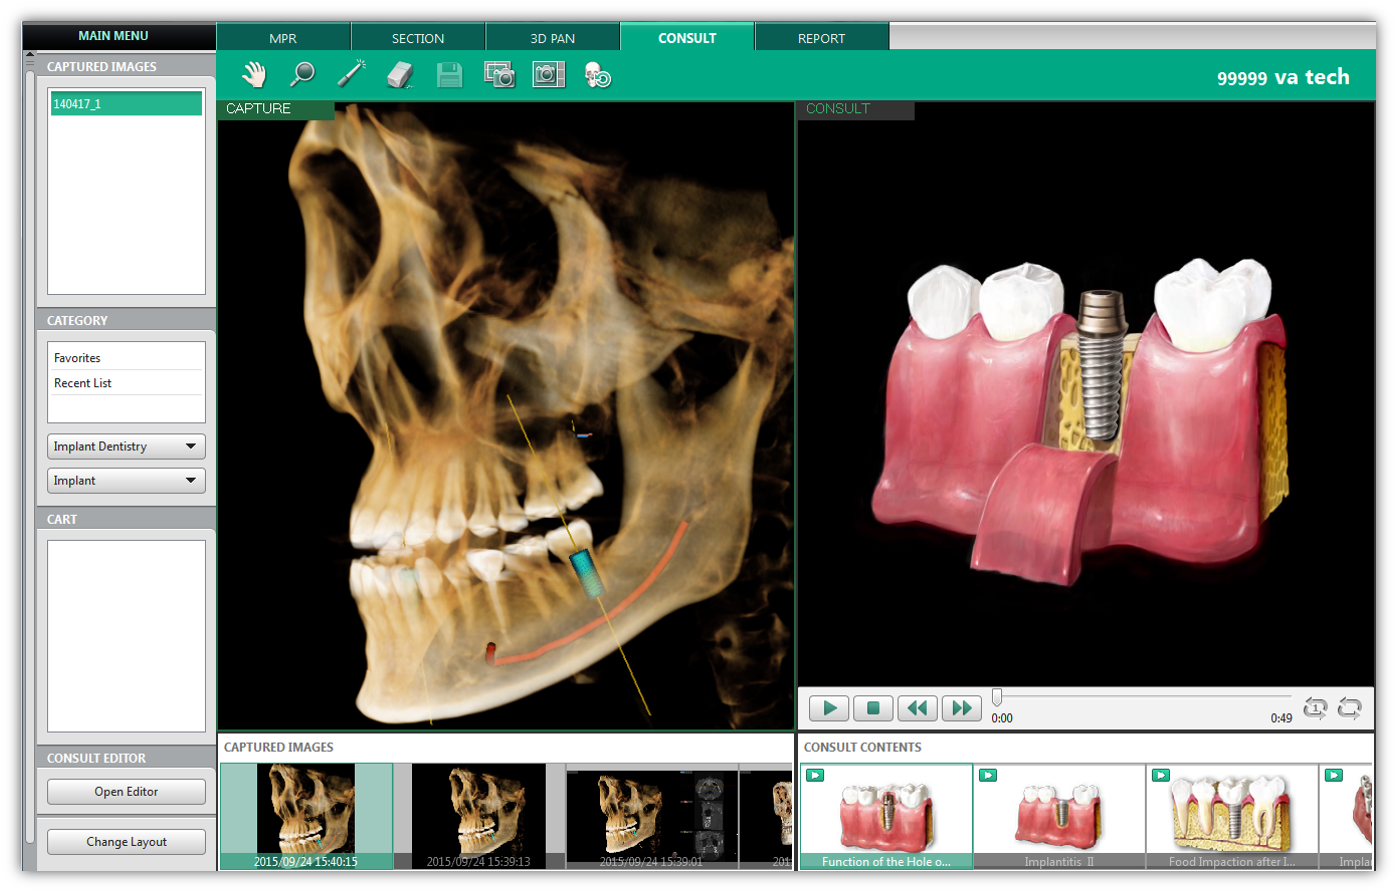This screenshot has height=892, width=1397.
Task: Click the Open Editor button
Action: tap(126, 791)
